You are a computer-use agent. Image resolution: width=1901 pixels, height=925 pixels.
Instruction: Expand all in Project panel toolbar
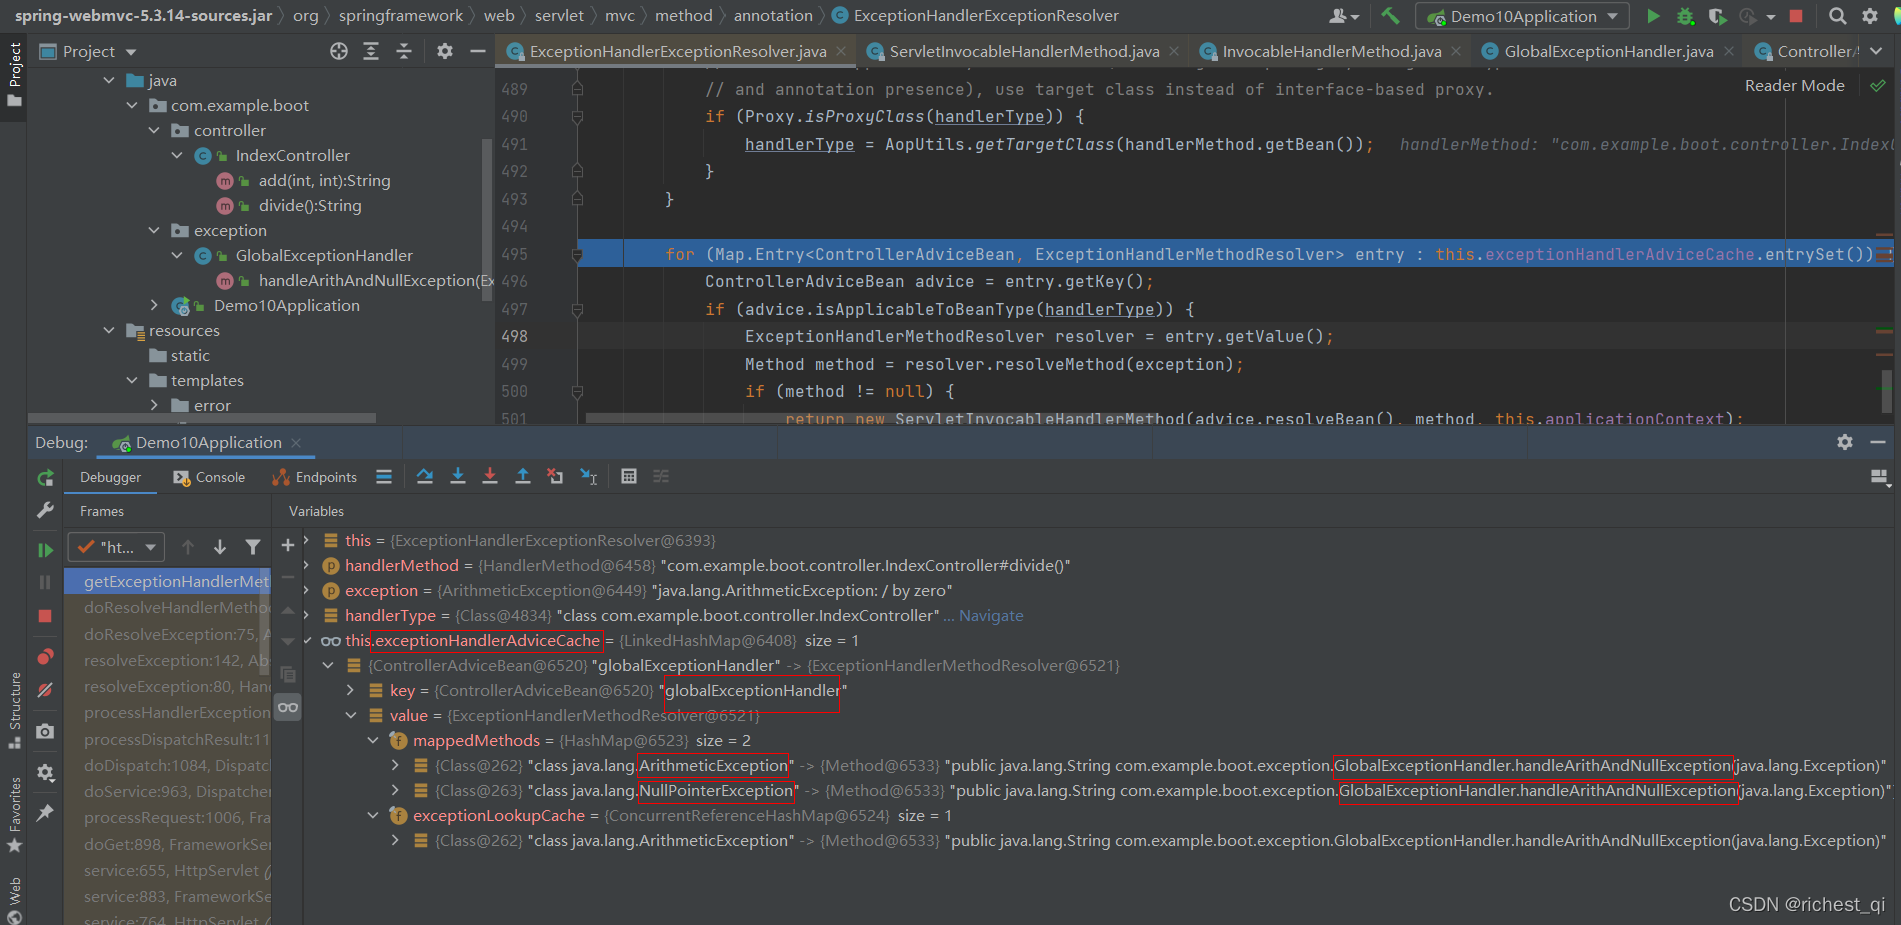click(x=371, y=51)
